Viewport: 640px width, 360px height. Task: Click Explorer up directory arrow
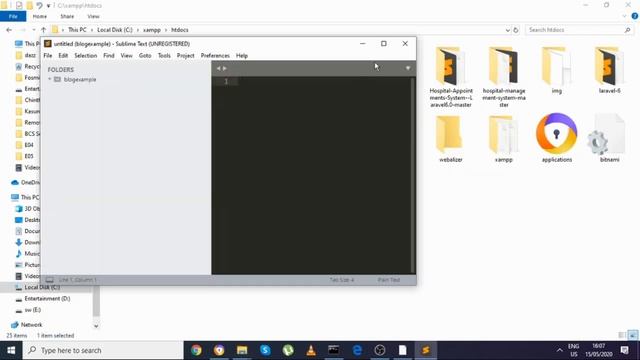[x=43, y=30]
